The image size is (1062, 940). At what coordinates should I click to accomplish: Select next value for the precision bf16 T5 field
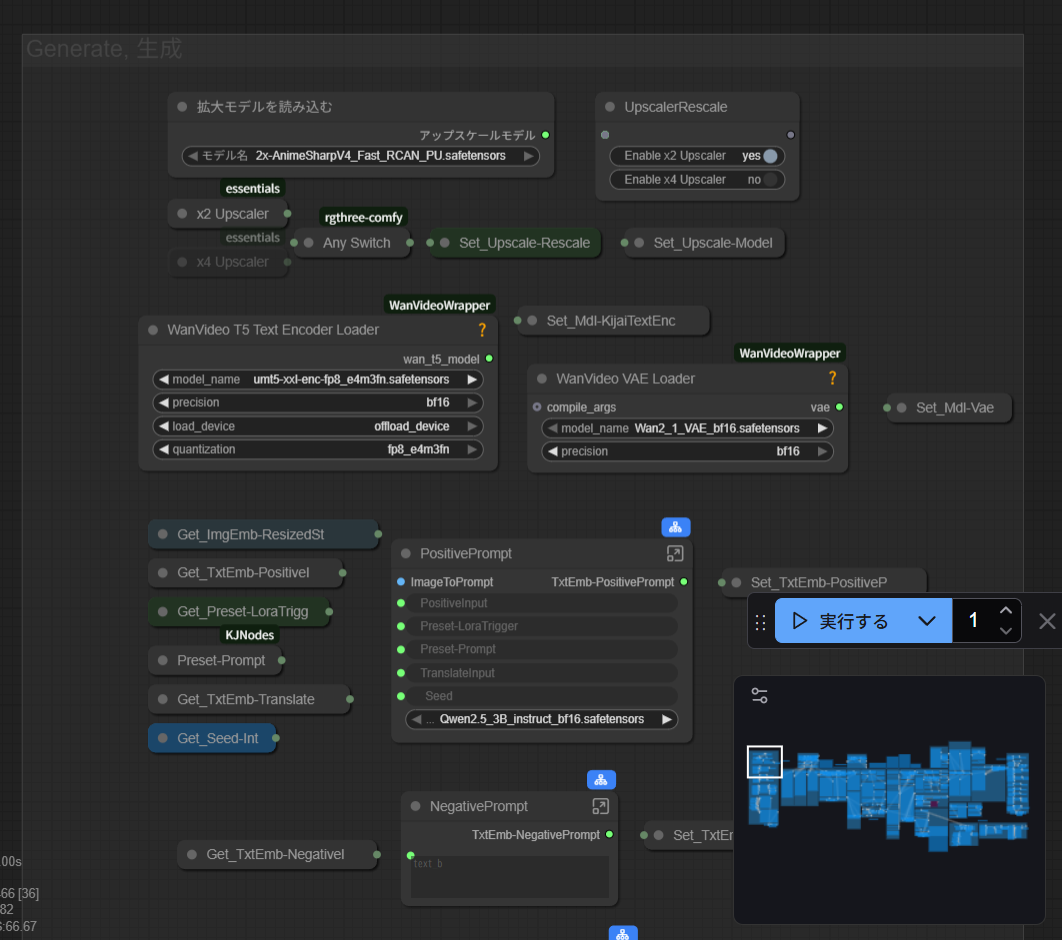pyautogui.click(x=473, y=403)
